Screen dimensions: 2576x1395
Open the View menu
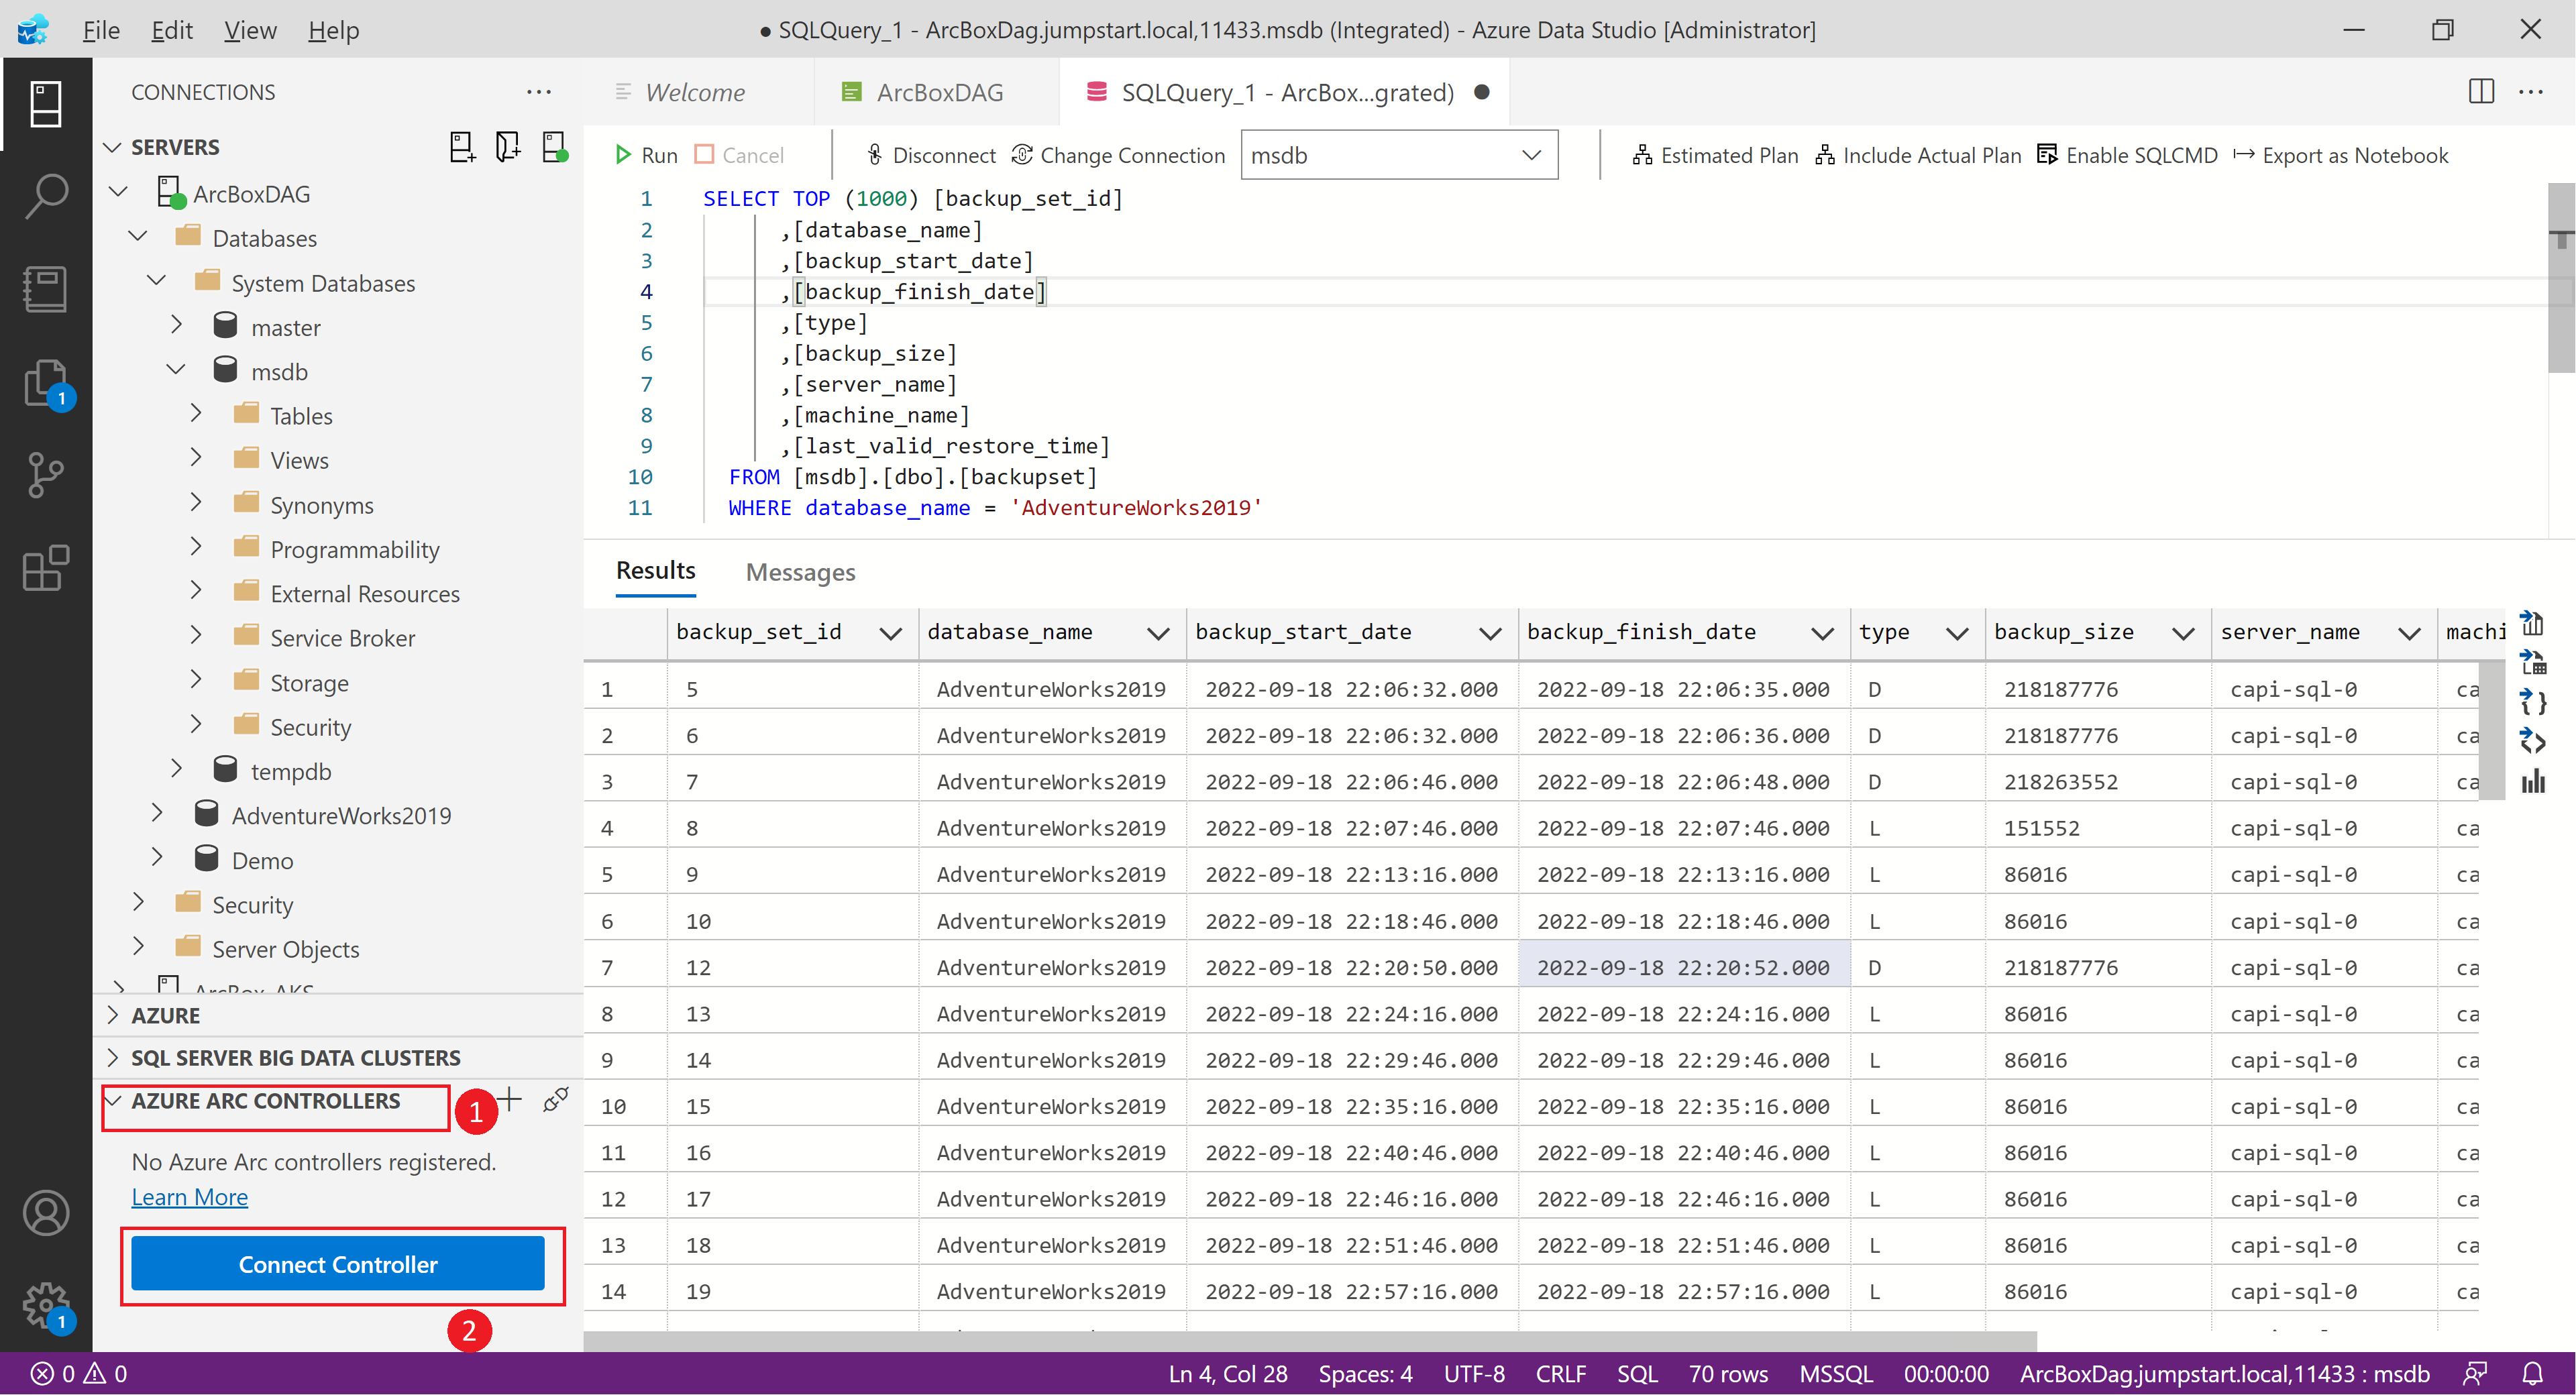click(x=250, y=30)
